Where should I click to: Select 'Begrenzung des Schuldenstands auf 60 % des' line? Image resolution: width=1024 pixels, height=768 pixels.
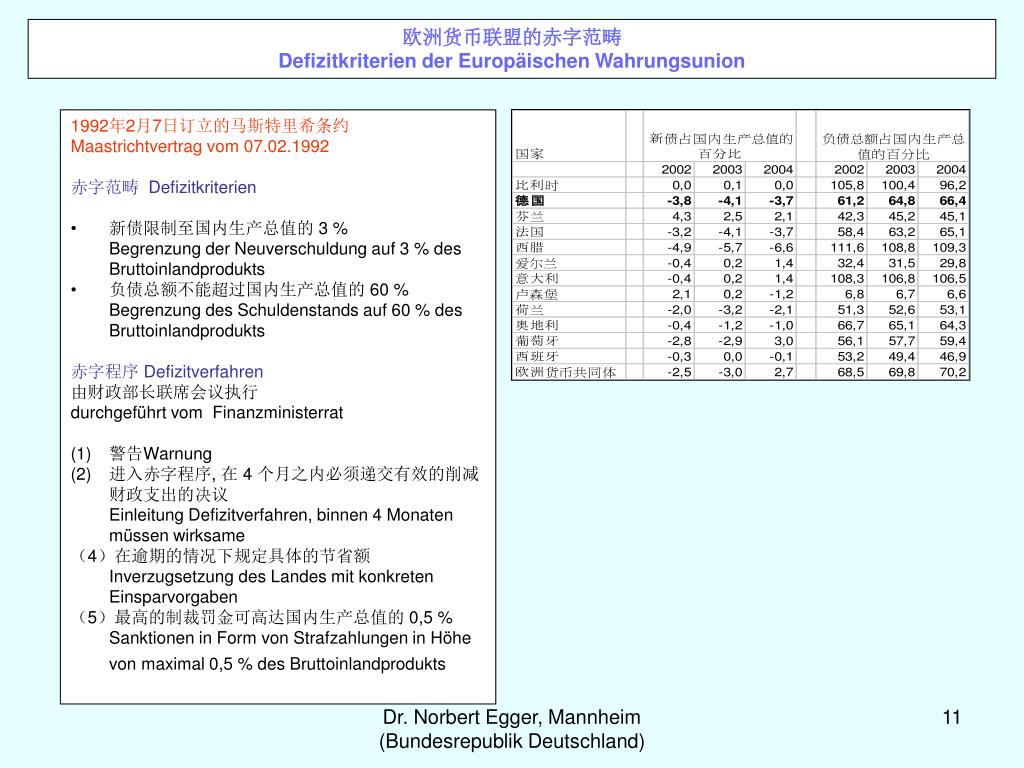pyautogui.click(x=285, y=310)
